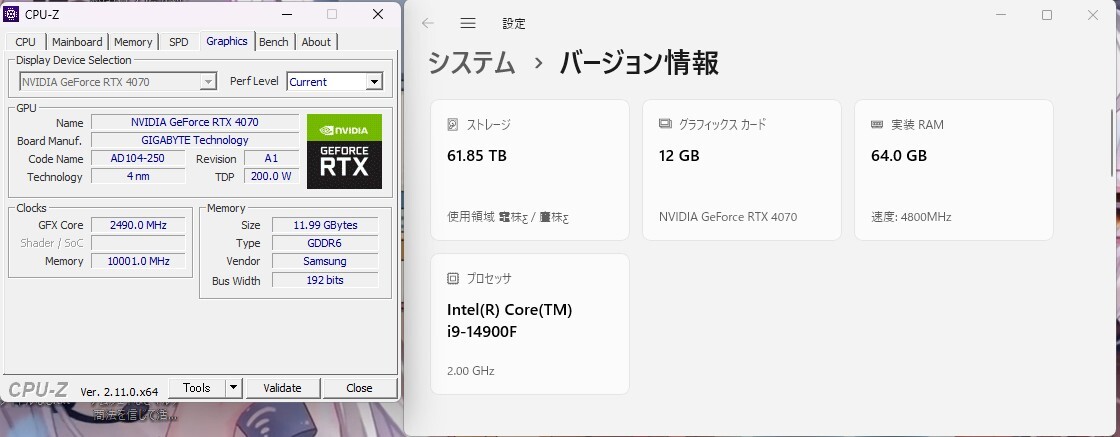Maximize the Settings window

point(1047,15)
